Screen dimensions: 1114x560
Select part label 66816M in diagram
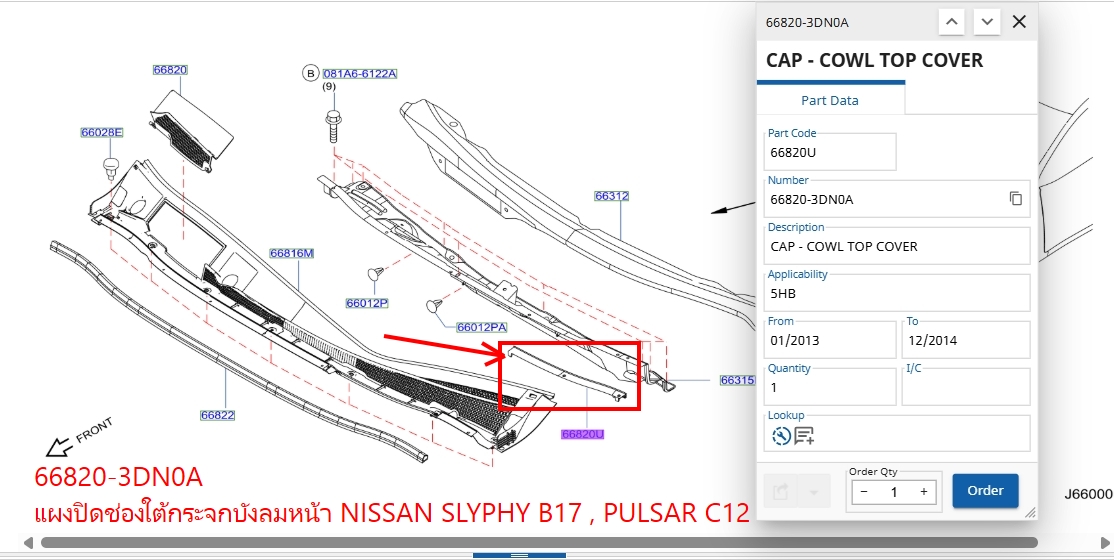click(x=291, y=253)
